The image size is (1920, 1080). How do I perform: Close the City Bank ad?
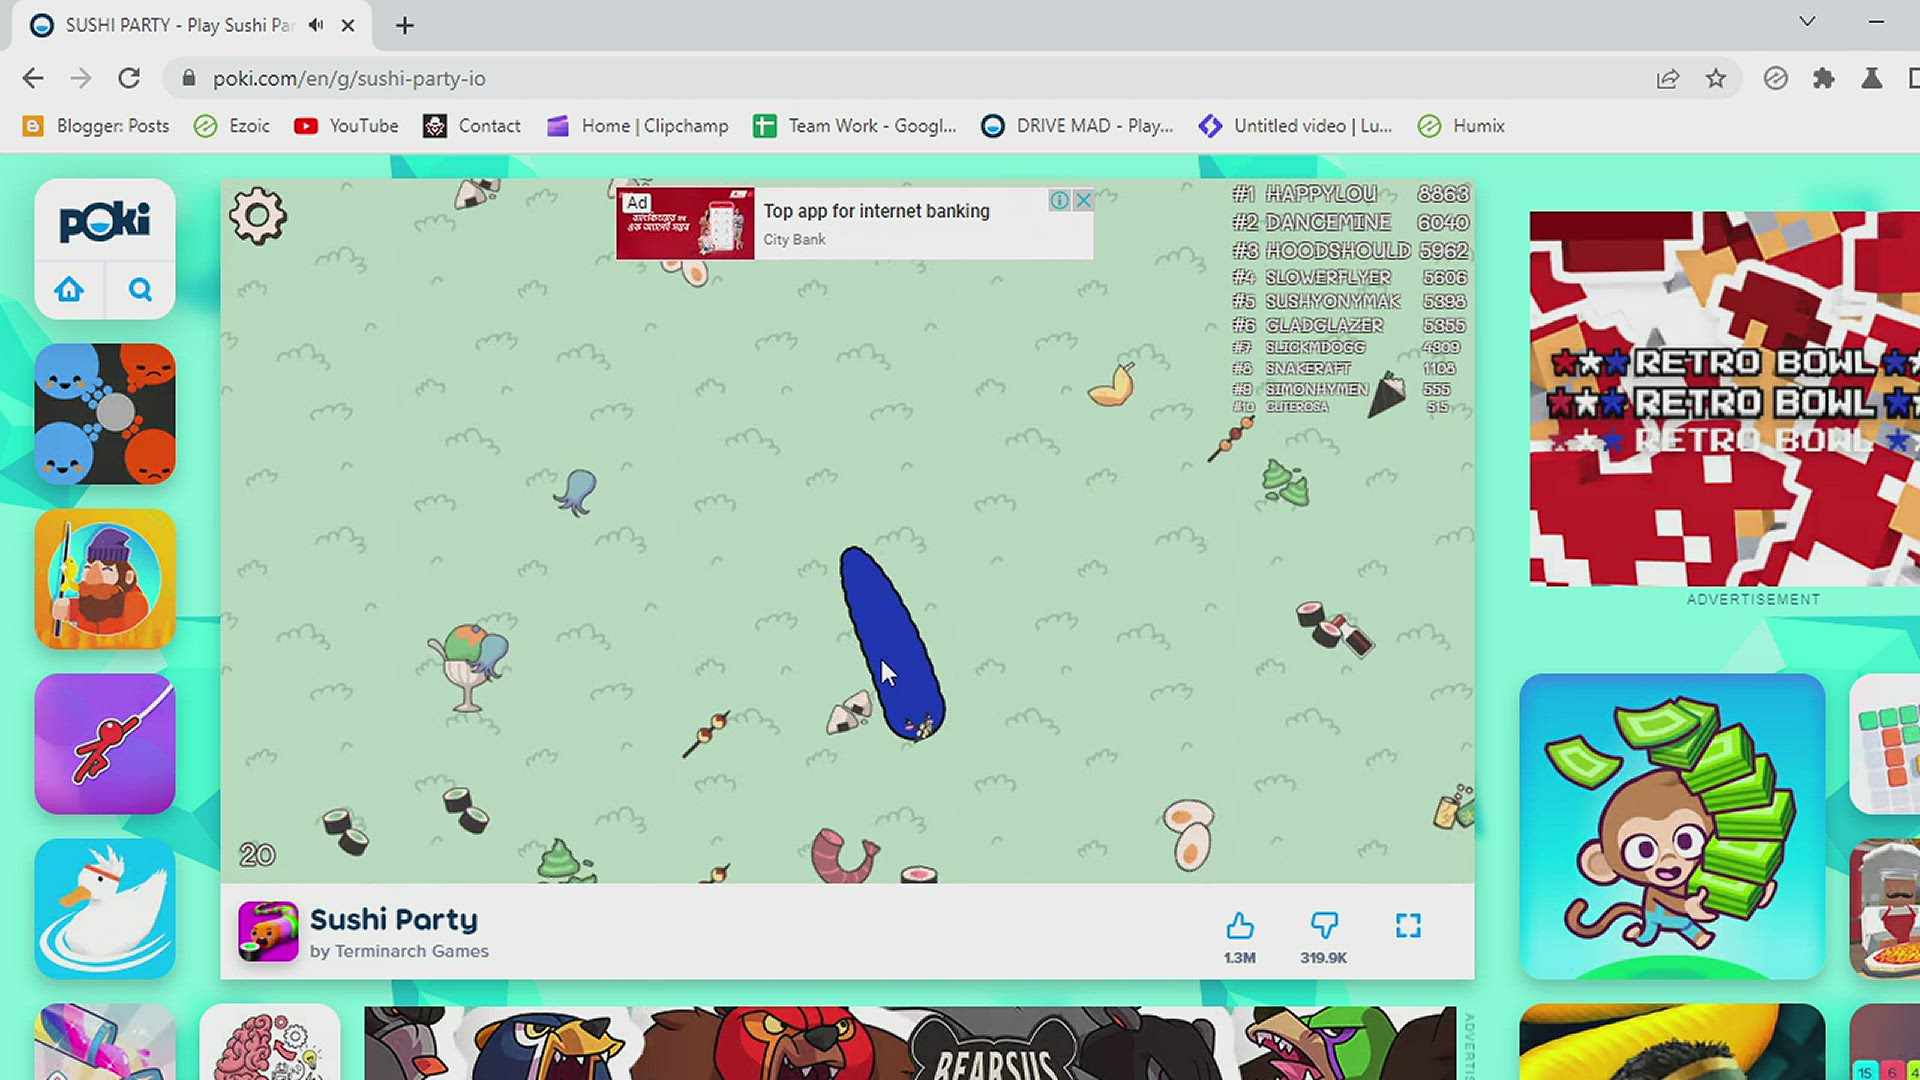pos(1083,200)
